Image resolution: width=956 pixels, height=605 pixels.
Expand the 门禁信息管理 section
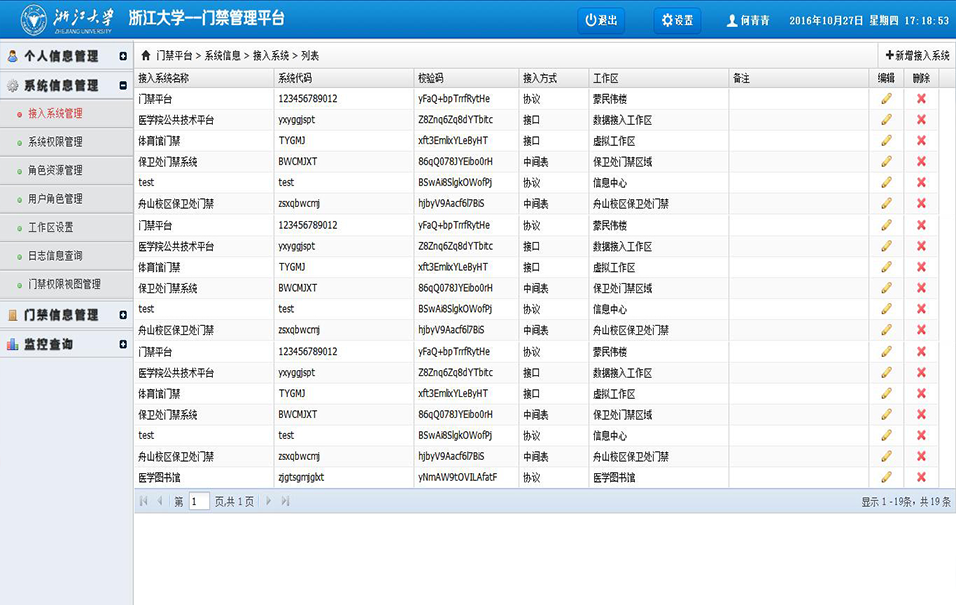123,315
